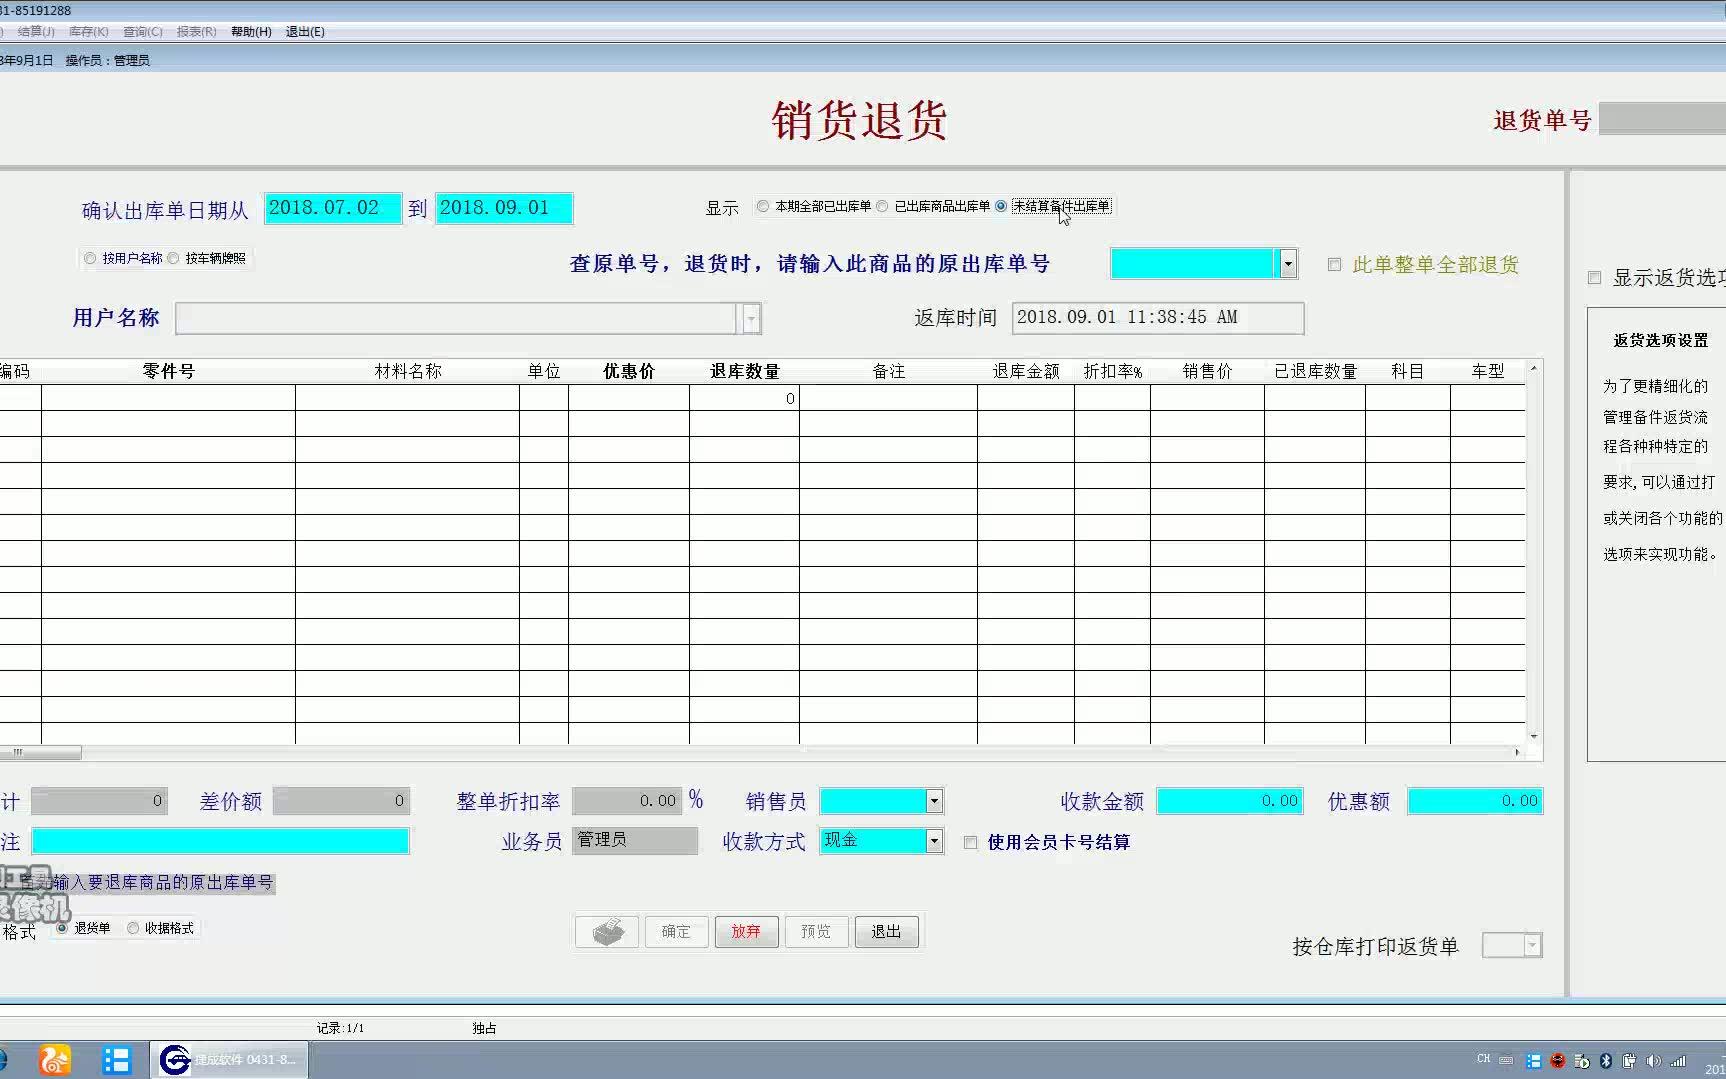Click the table horizontal scrollbar thumb
This screenshot has width=1726, height=1079.
40,753
